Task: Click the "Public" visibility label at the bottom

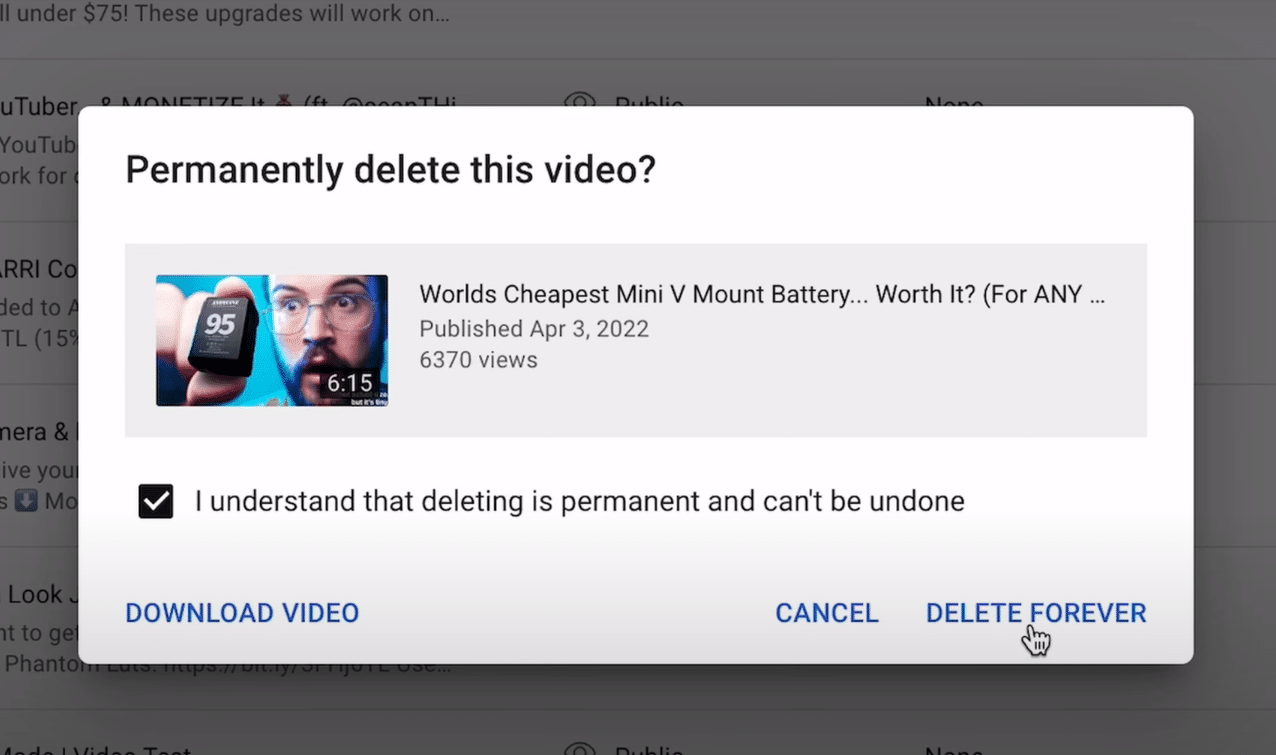Action: click(x=648, y=749)
